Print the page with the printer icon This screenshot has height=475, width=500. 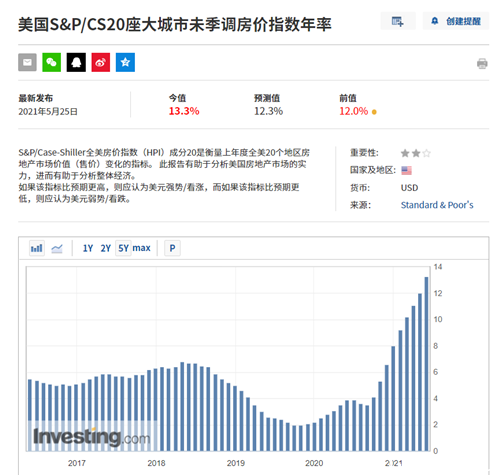pyautogui.click(x=482, y=63)
